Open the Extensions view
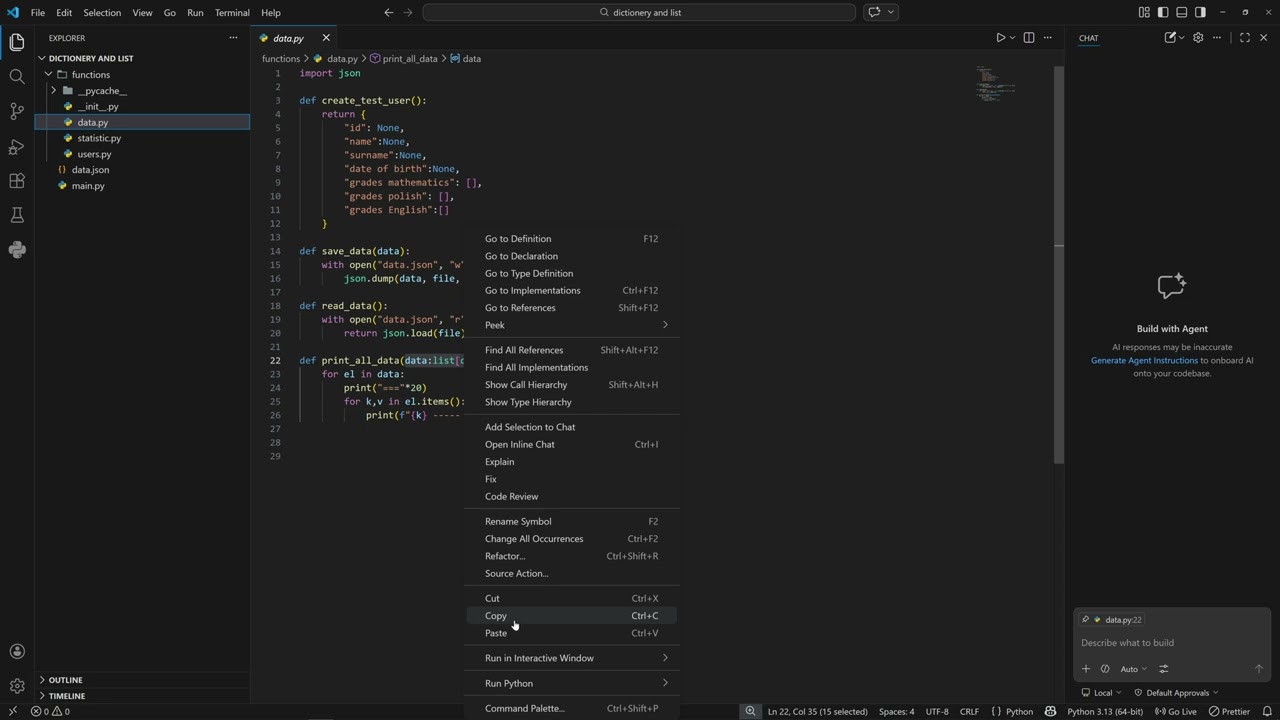The width and height of the screenshot is (1280, 720). [x=17, y=181]
